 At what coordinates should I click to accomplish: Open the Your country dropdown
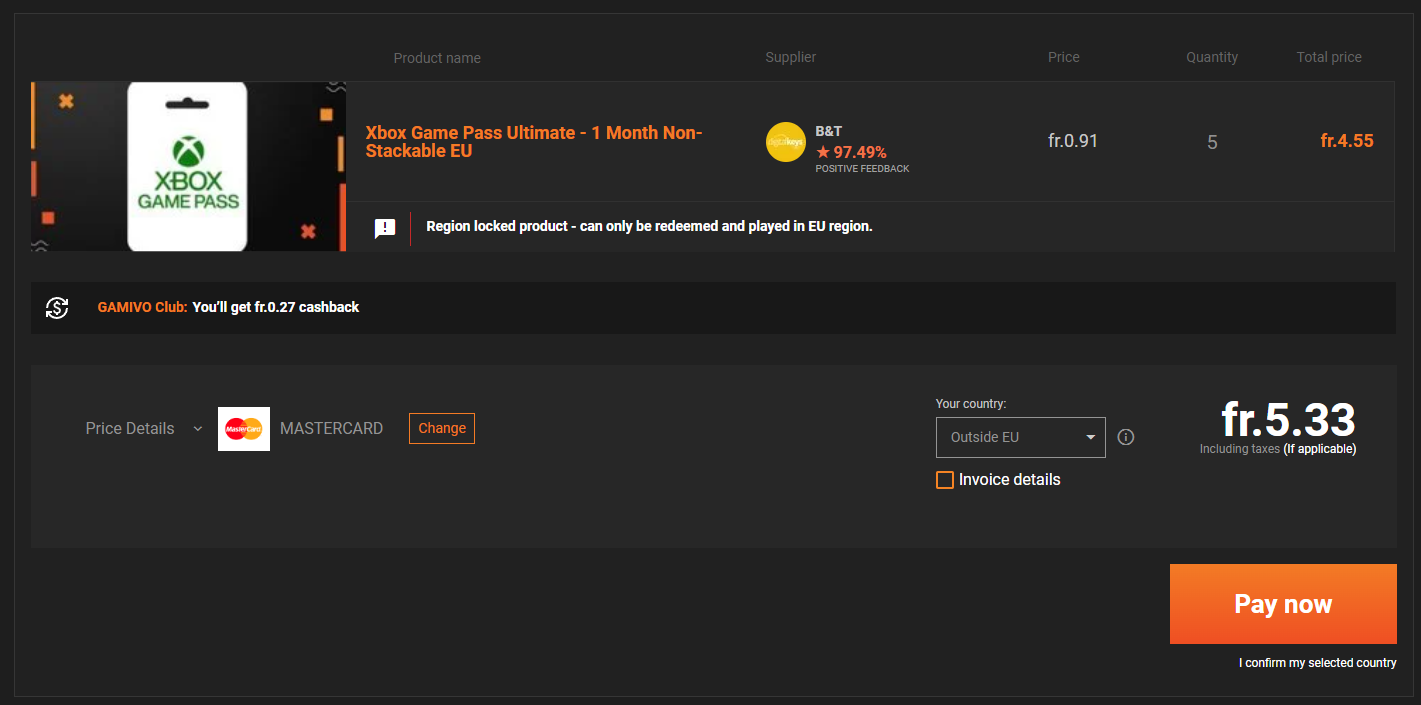tap(1020, 437)
